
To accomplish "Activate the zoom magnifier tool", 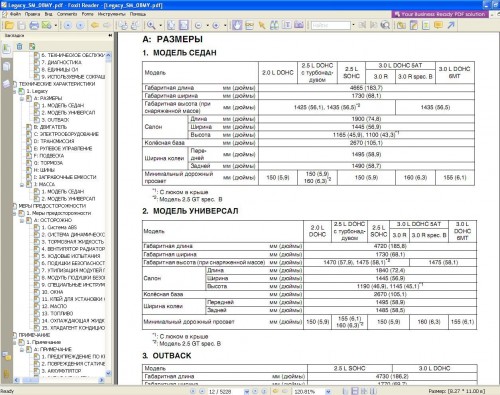I will tap(151, 25).
